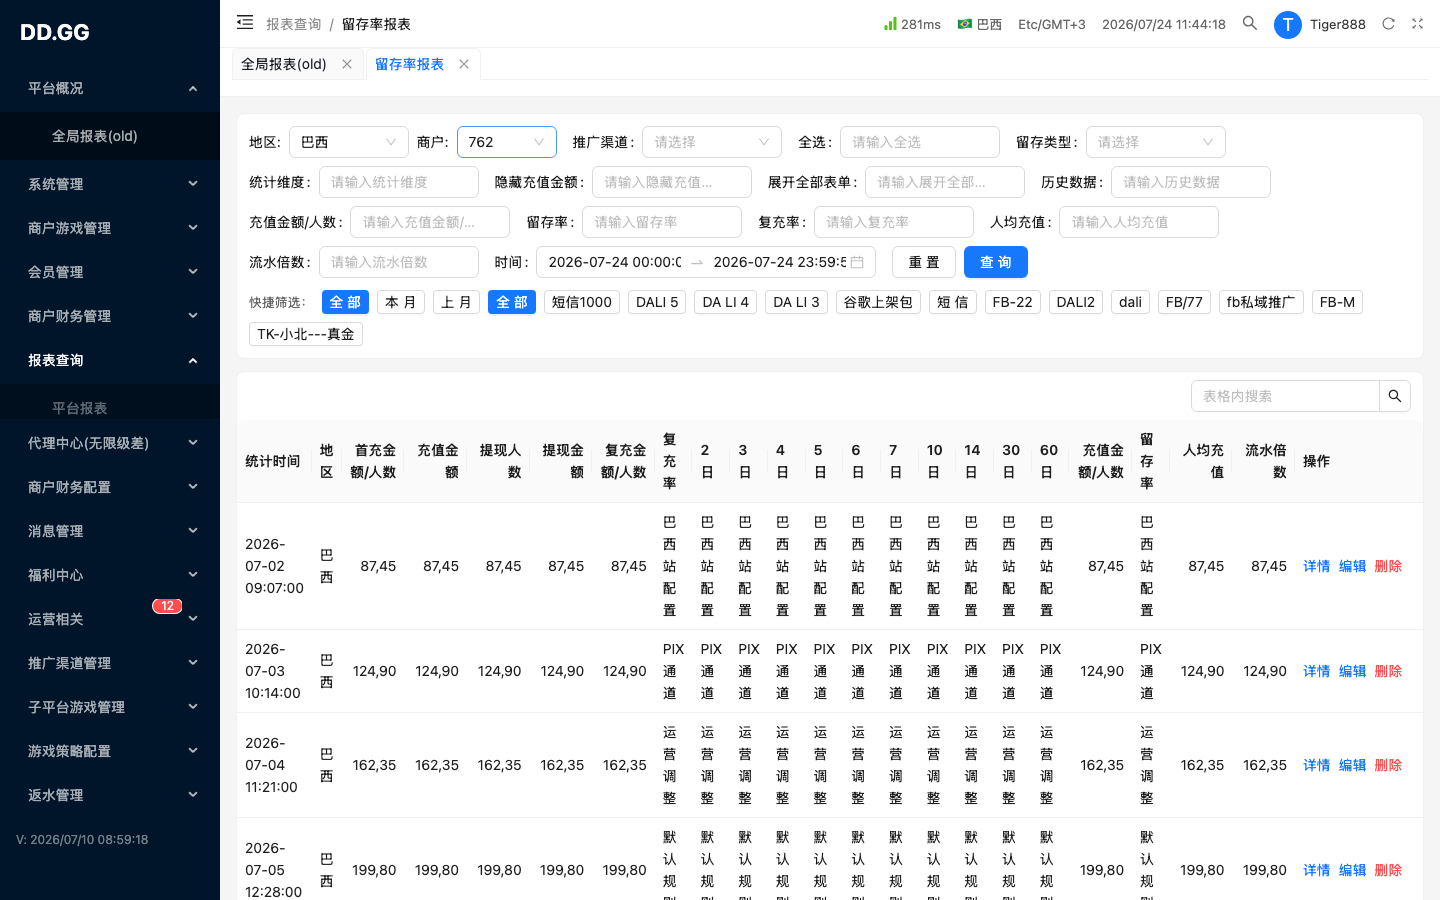Click the Tiger888 user avatar

click(x=1287, y=25)
